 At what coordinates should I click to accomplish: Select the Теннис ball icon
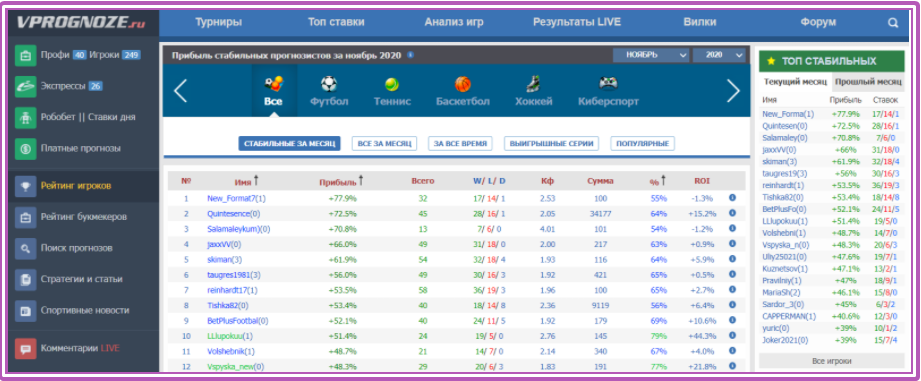pos(392,85)
